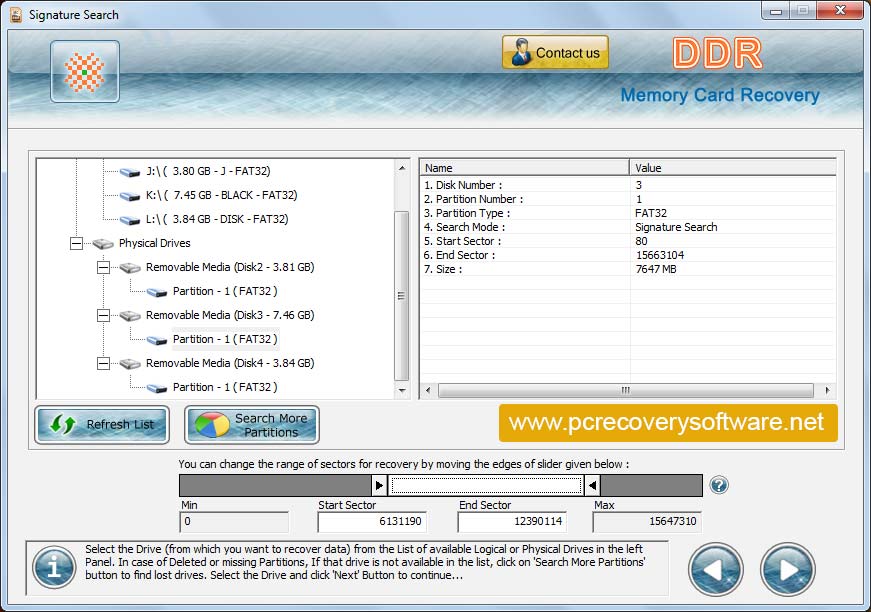The height and width of the screenshot is (612, 871).
Task: Click the K: drive icon
Action: 130,196
